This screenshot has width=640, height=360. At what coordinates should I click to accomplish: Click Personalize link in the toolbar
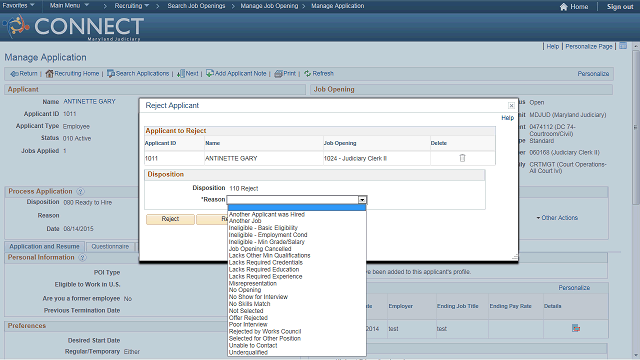(593, 74)
